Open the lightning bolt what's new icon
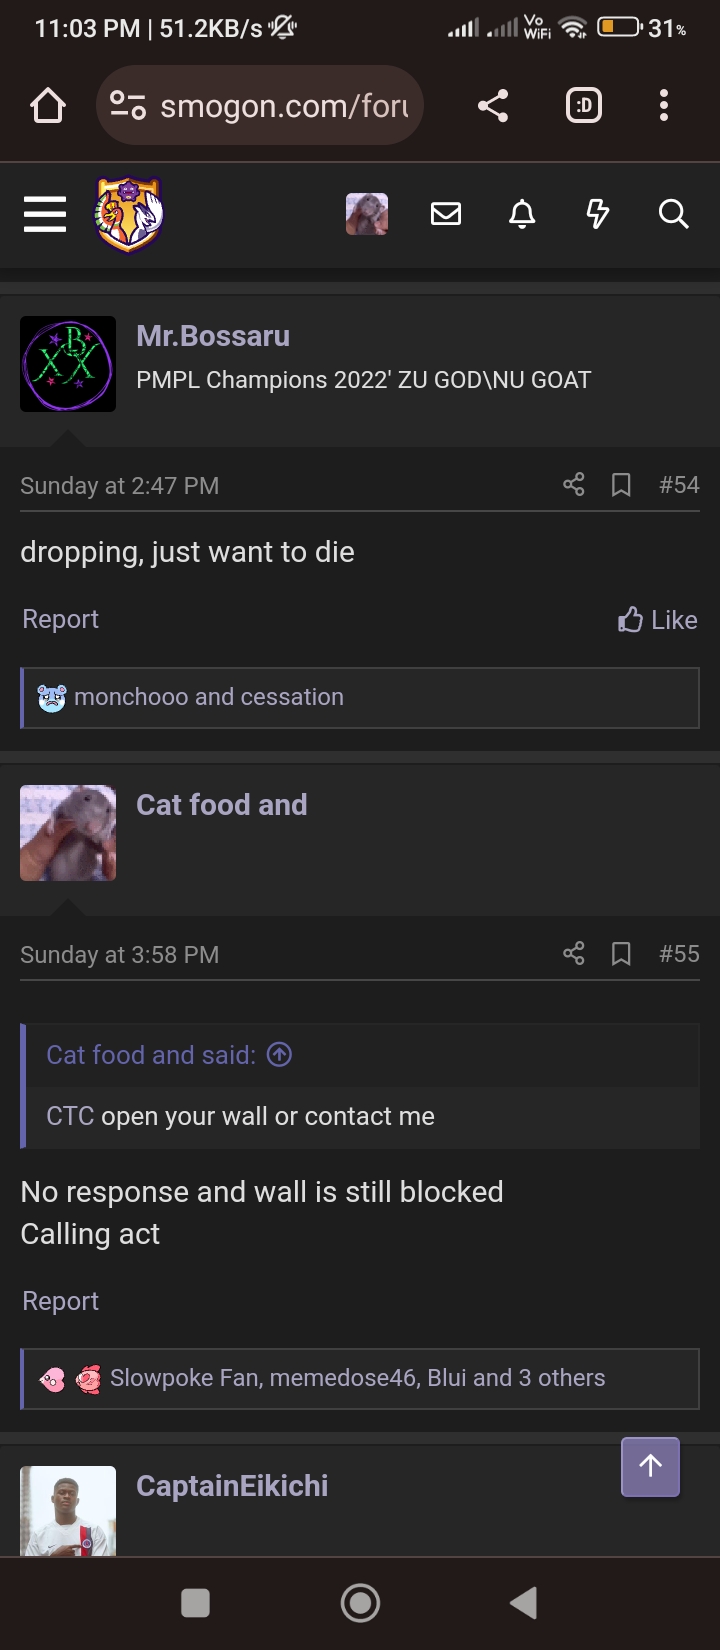720x1650 pixels. [598, 214]
